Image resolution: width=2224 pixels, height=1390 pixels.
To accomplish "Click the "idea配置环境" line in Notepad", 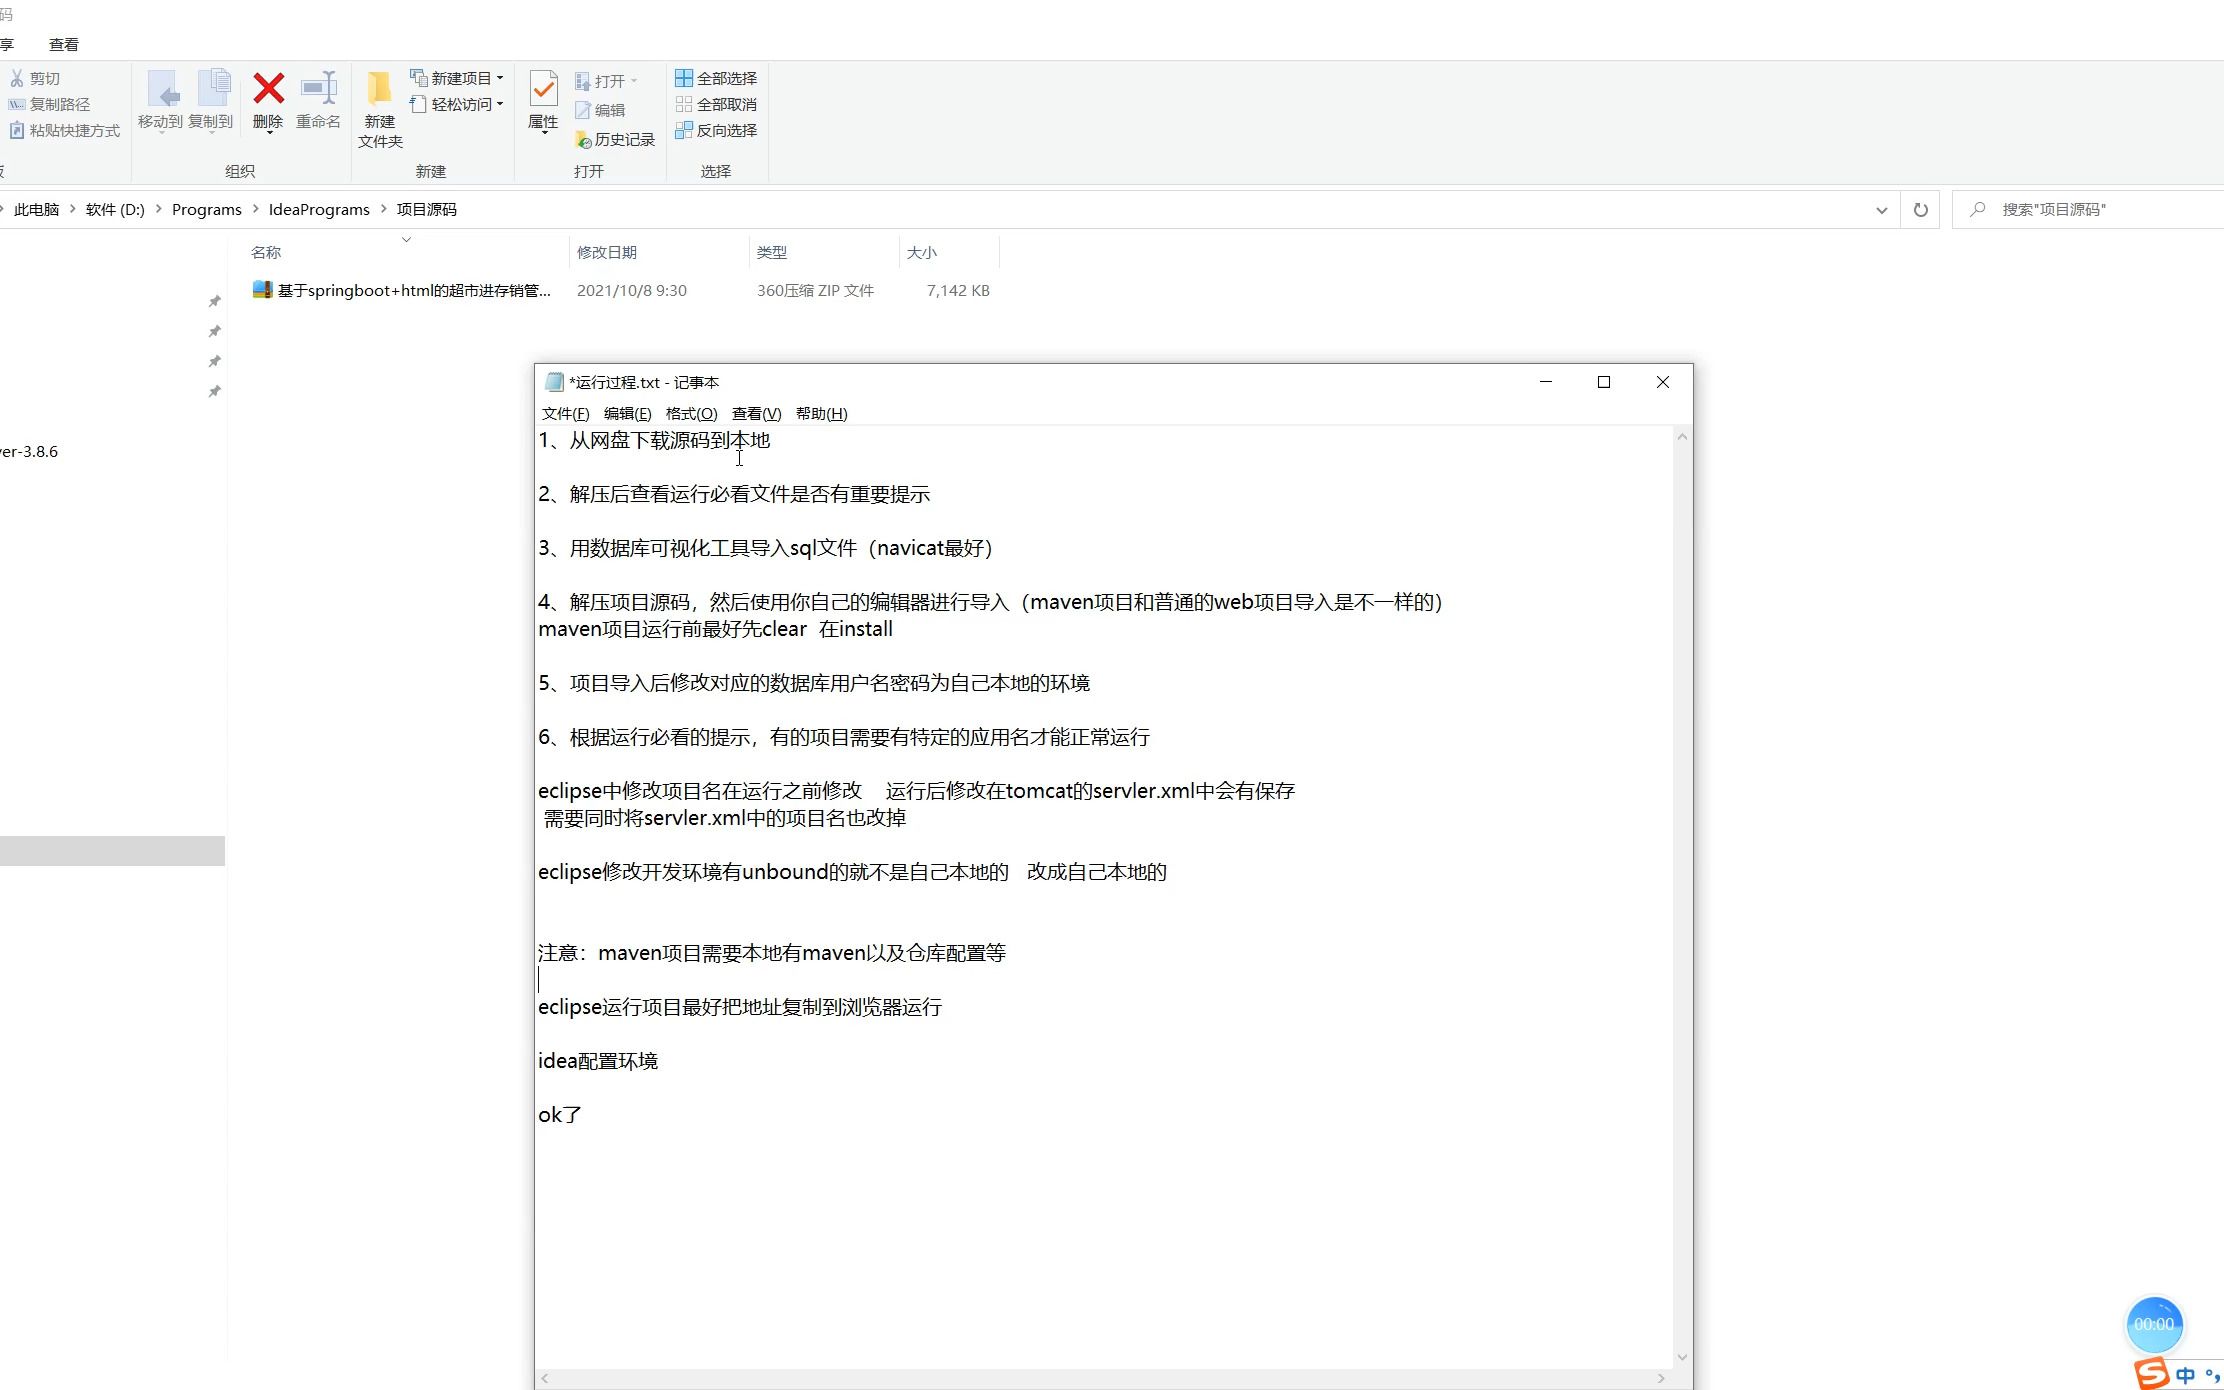I will pyautogui.click(x=598, y=1061).
